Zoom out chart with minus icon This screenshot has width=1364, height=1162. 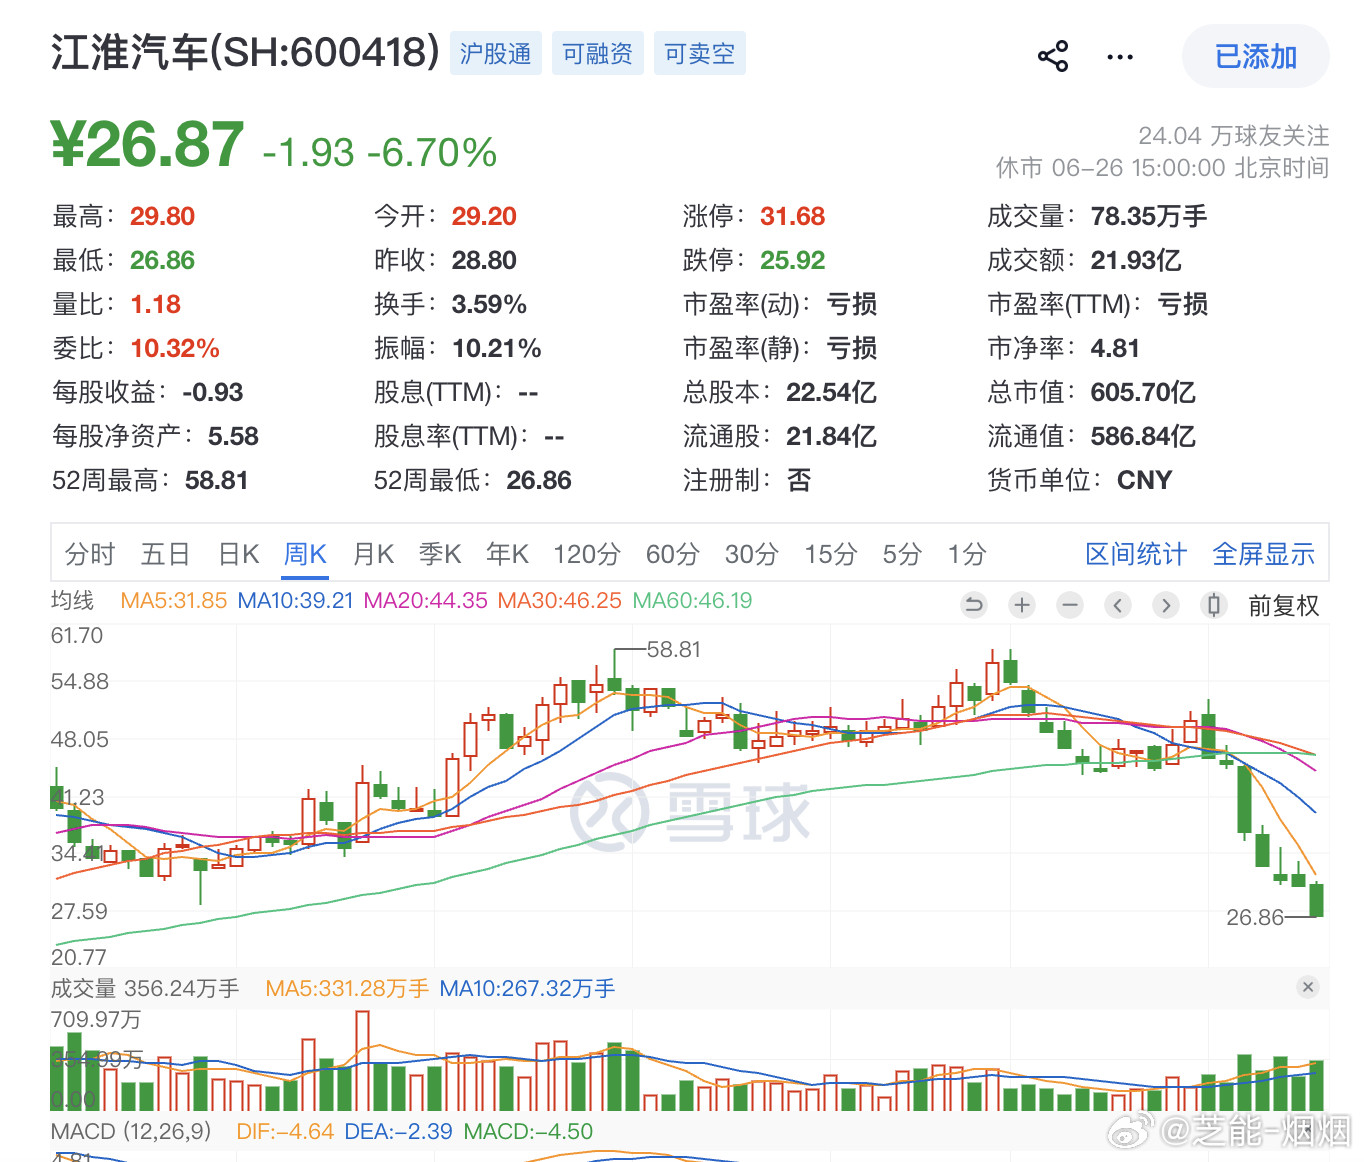coord(1070,605)
